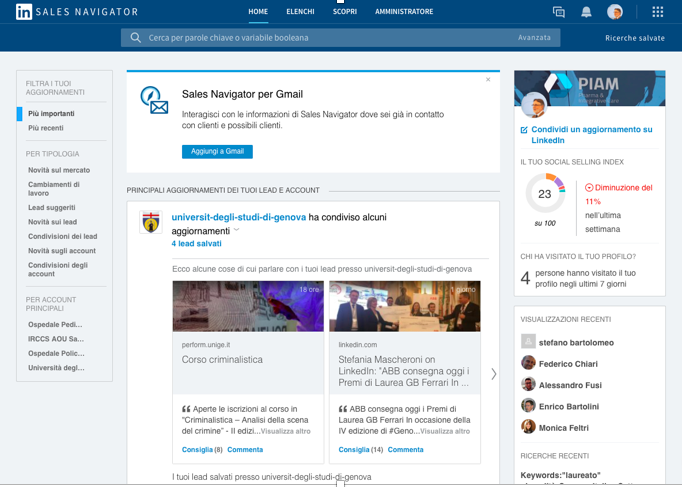Open the messages icon in header
Viewport: 682px width, 487px height.
click(x=558, y=12)
